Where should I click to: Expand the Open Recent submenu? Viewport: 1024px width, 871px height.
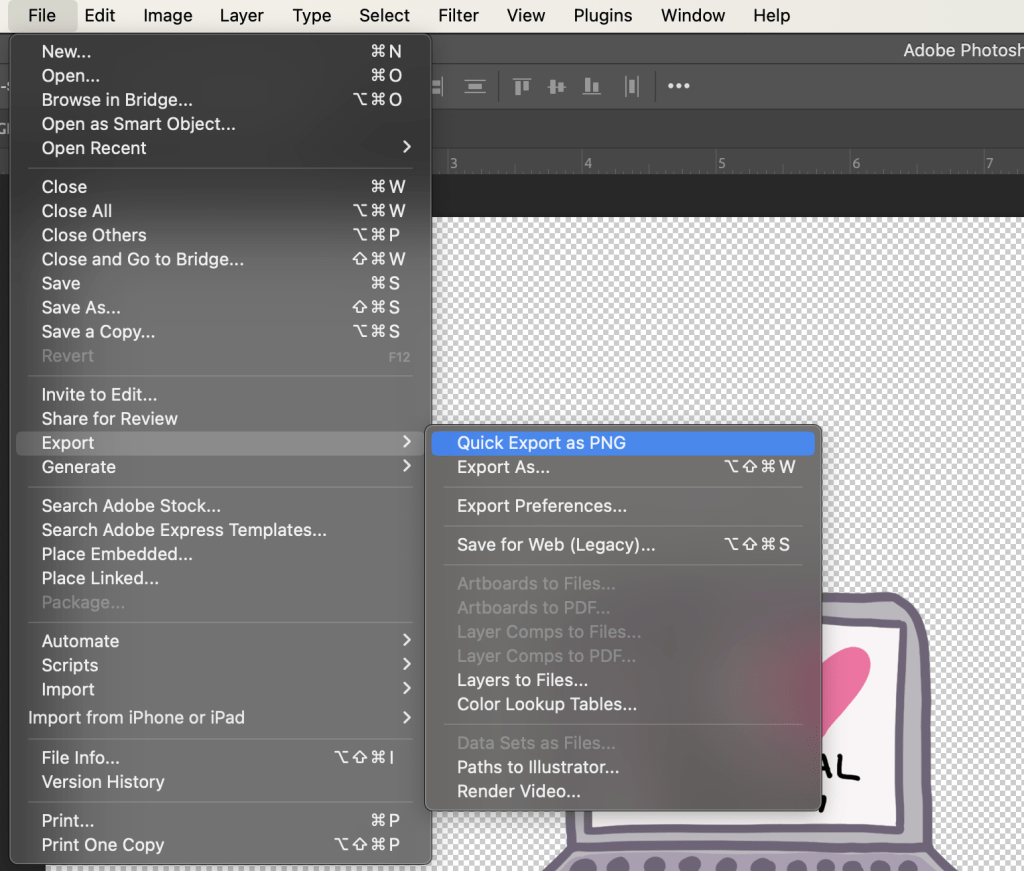pyautogui.click(x=94, y=148)
